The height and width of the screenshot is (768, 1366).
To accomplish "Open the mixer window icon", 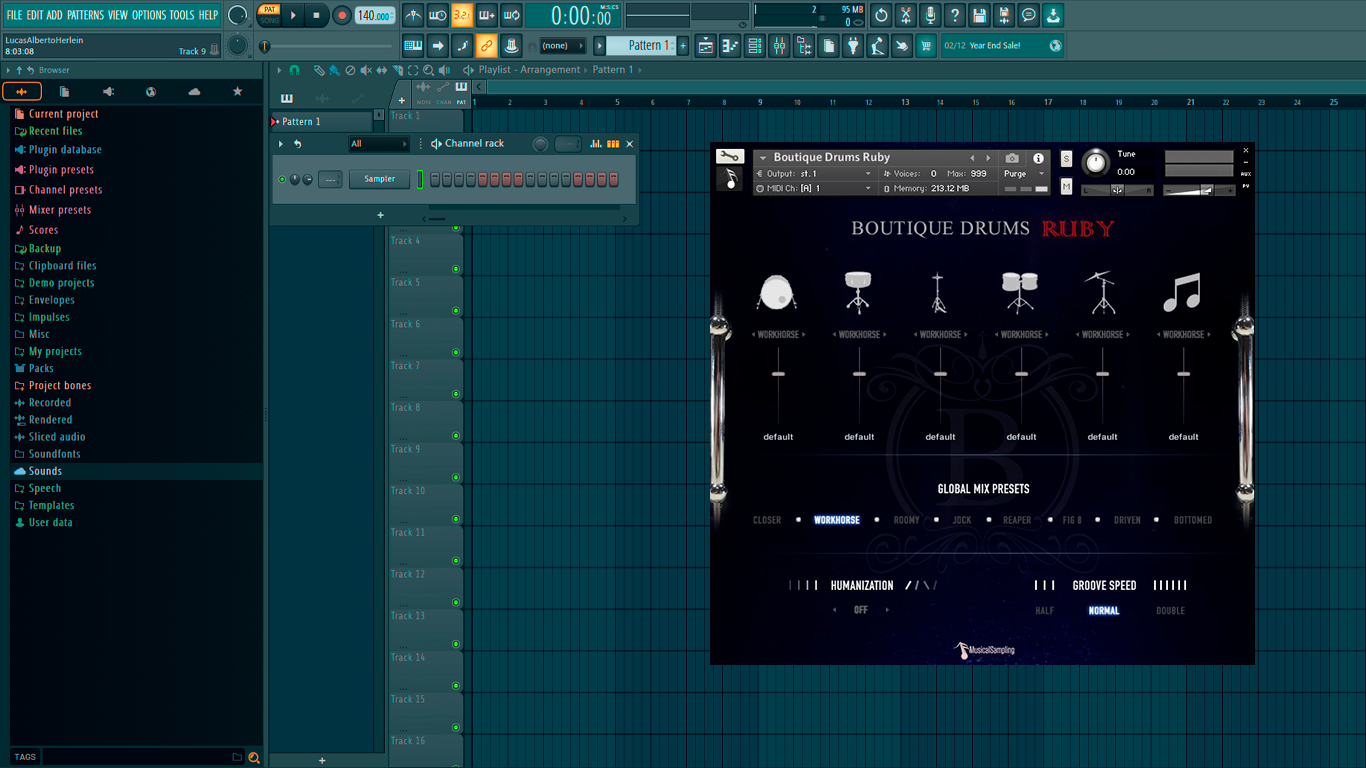I will pyautogui.click(x=779, y=46).
